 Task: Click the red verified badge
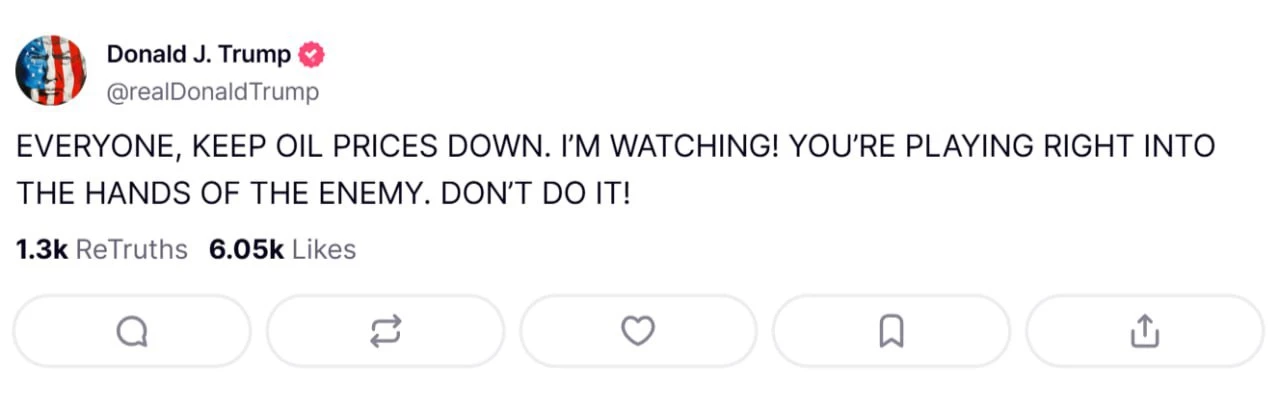(312, 55)
